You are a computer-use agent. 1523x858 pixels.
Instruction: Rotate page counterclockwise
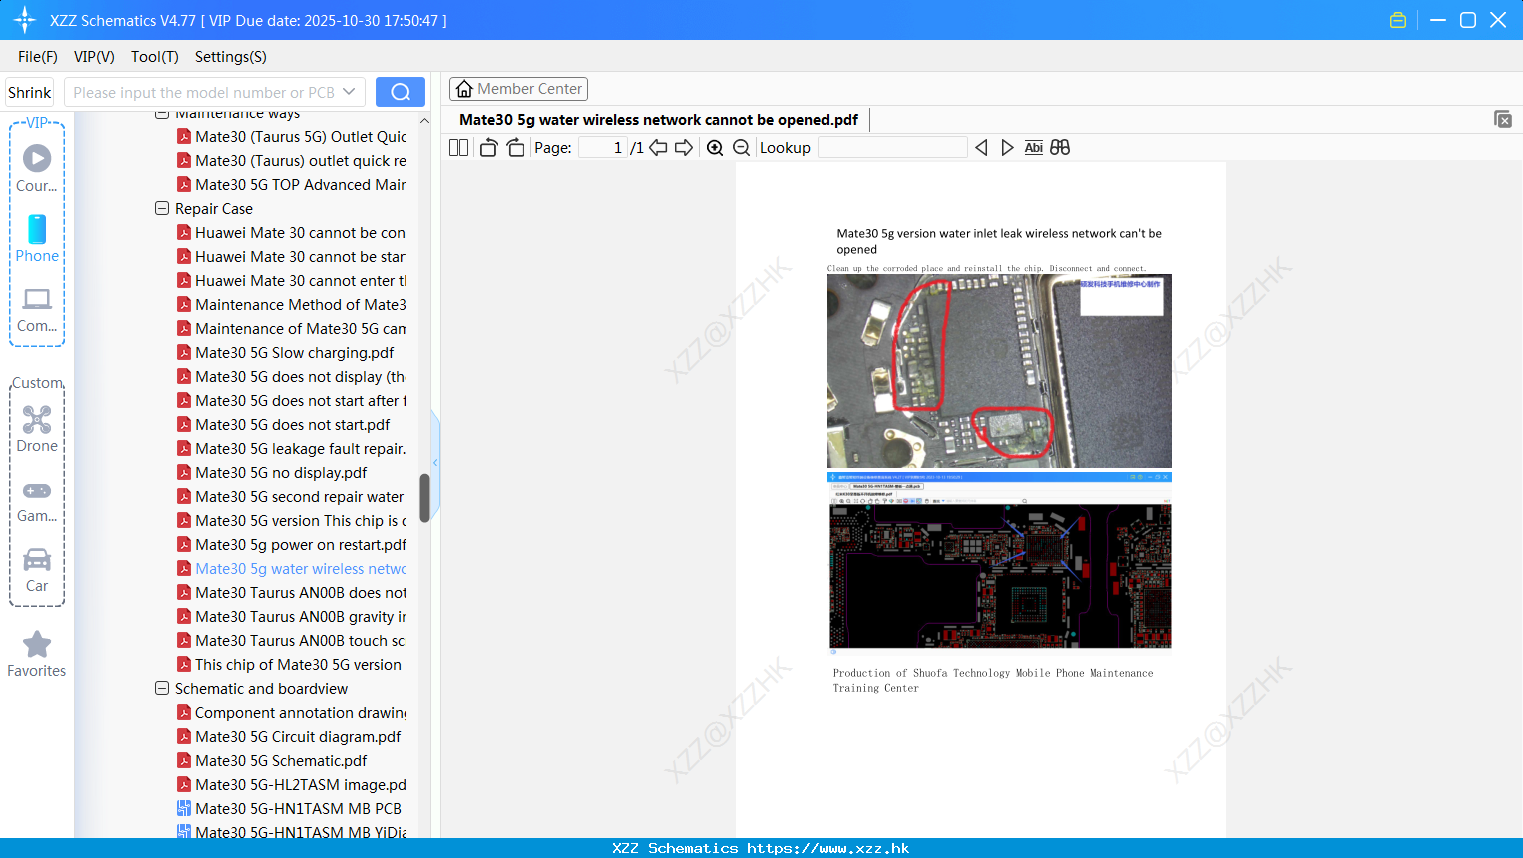coord(488,147)
